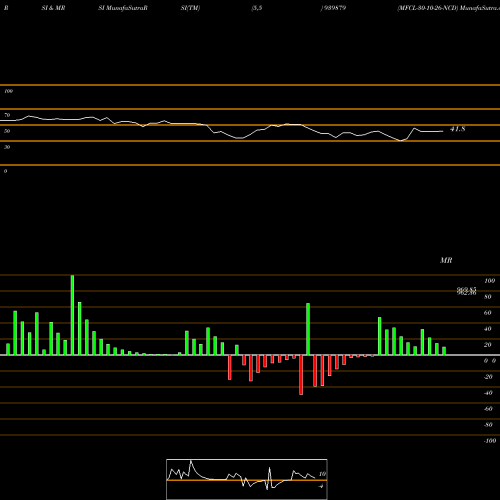Image resolution: width=500 pixels, height=500 pixels.
Task: Click the '939879' code in the header
Action: point(334,8)
